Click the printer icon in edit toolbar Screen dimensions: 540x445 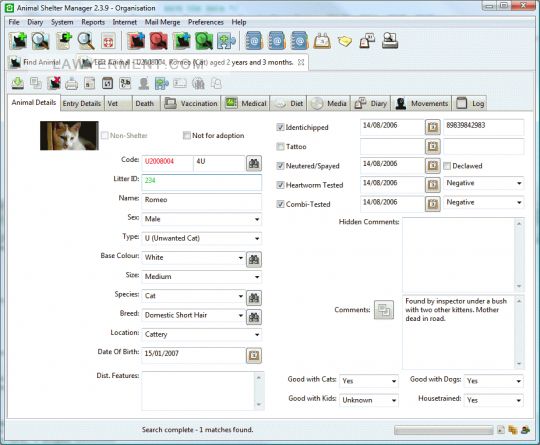click(x=72, y=84)
